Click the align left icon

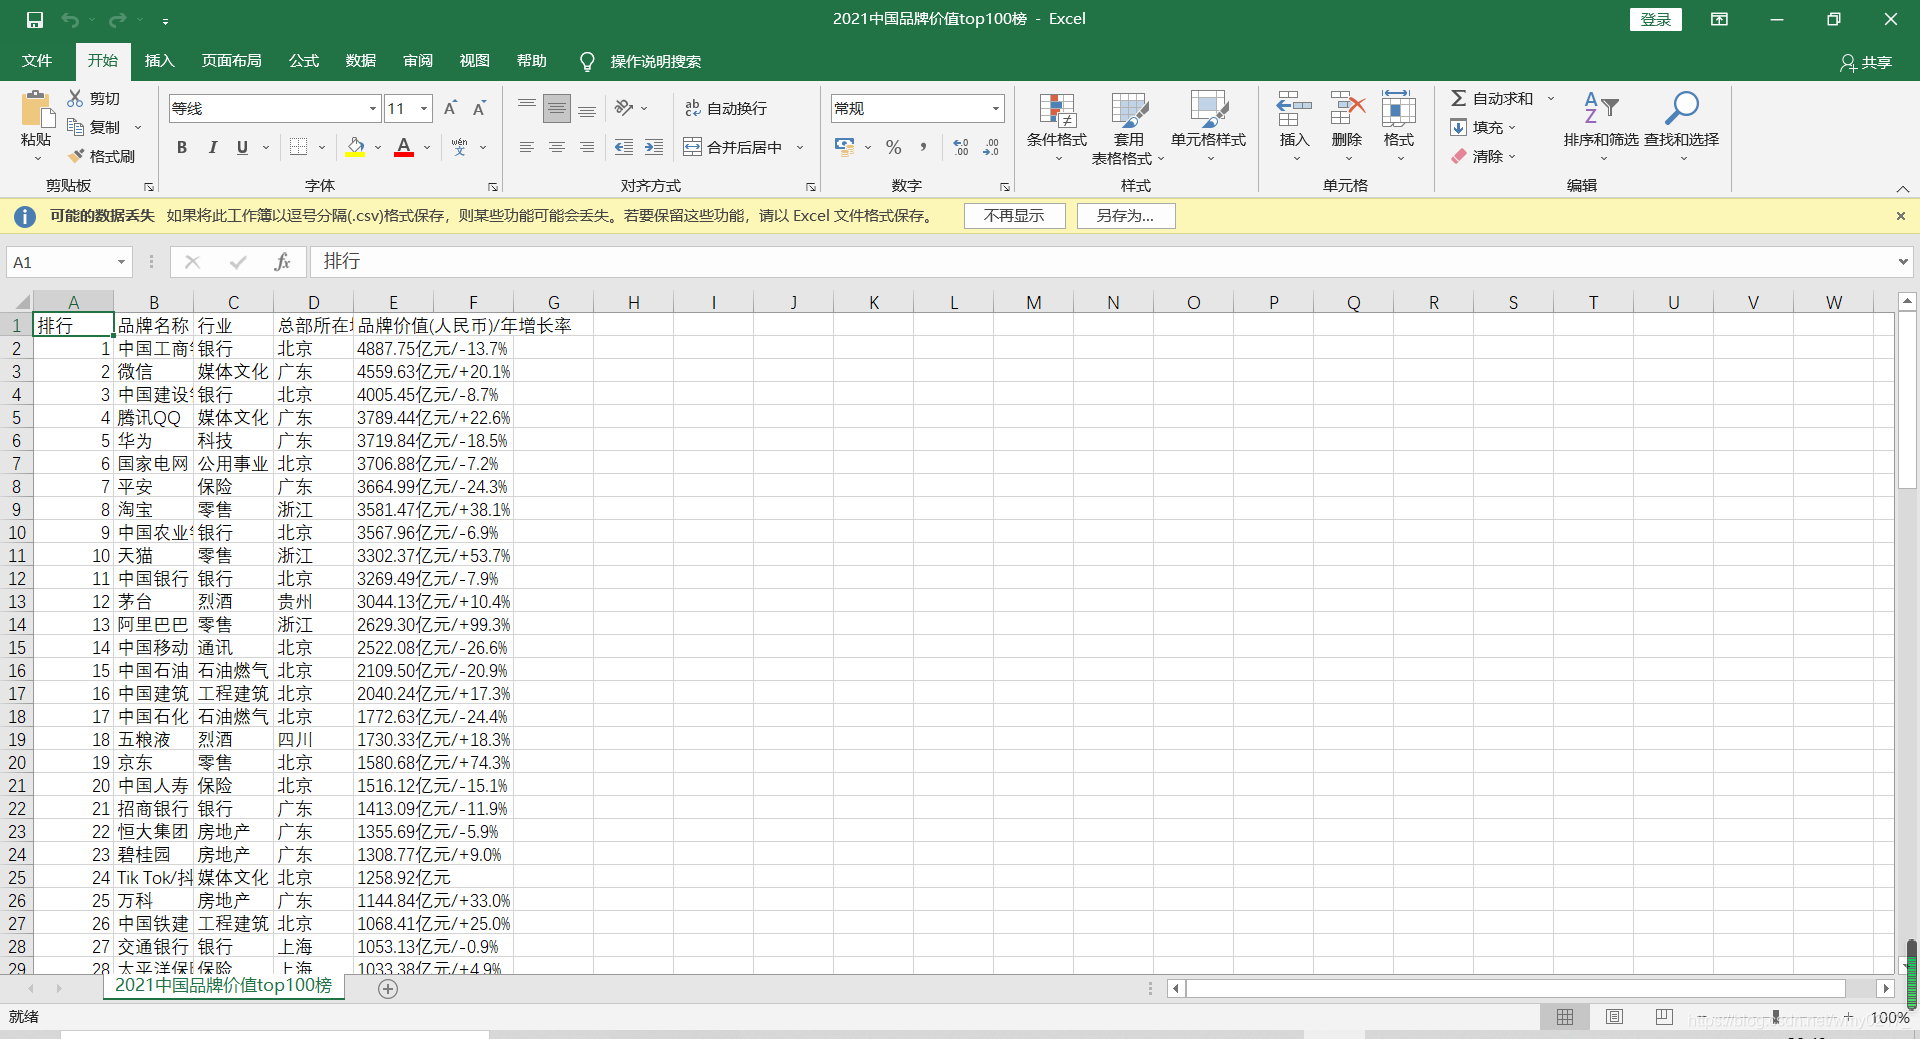[527, 147]
